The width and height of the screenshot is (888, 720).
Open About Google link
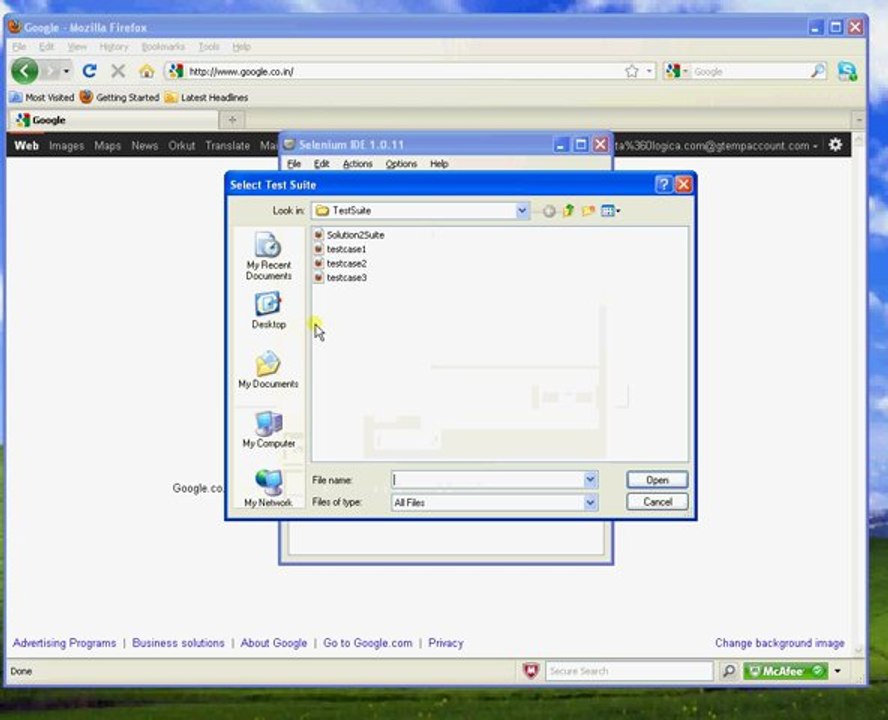point(274,643)
